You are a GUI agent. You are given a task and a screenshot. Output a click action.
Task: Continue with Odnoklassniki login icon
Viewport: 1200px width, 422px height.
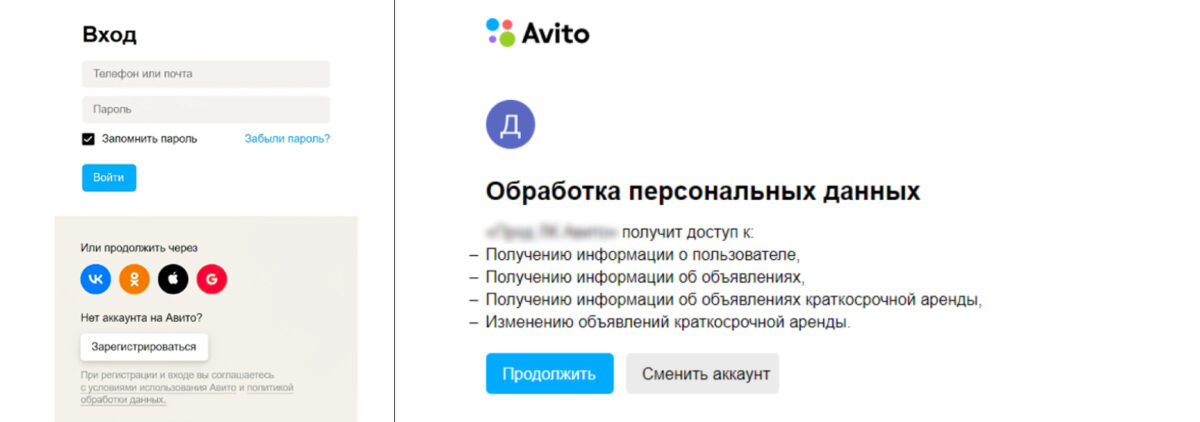coord(134,280)
